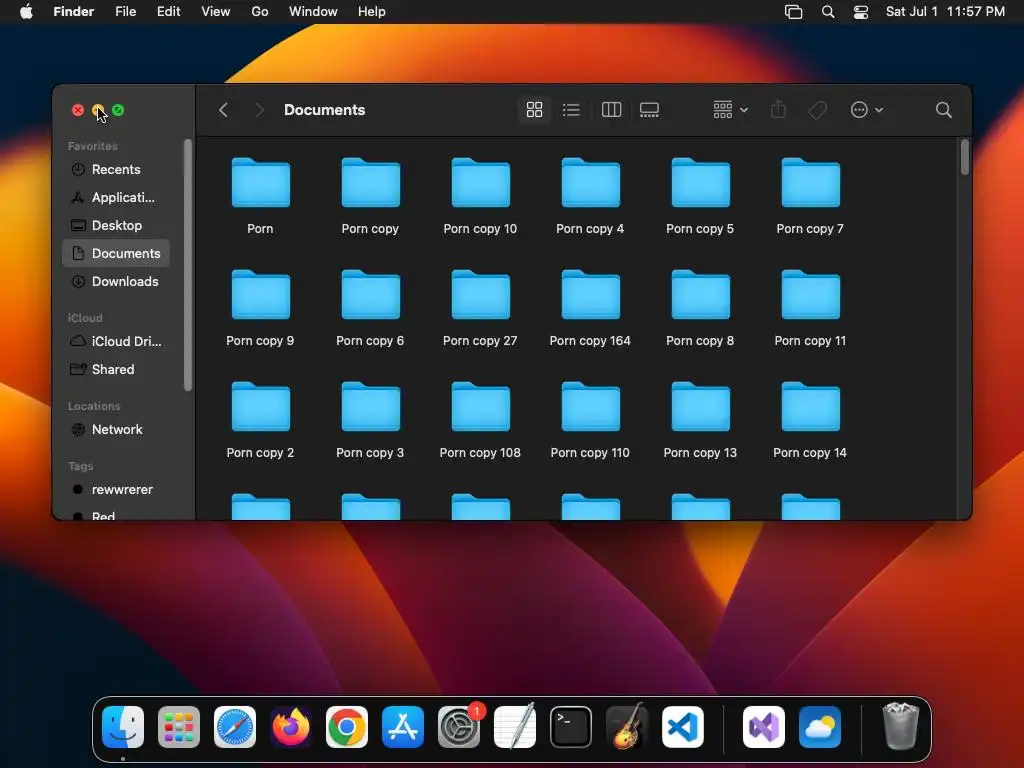
Task: Select Shared in the sidebar
Action: [x=116, y=370]
